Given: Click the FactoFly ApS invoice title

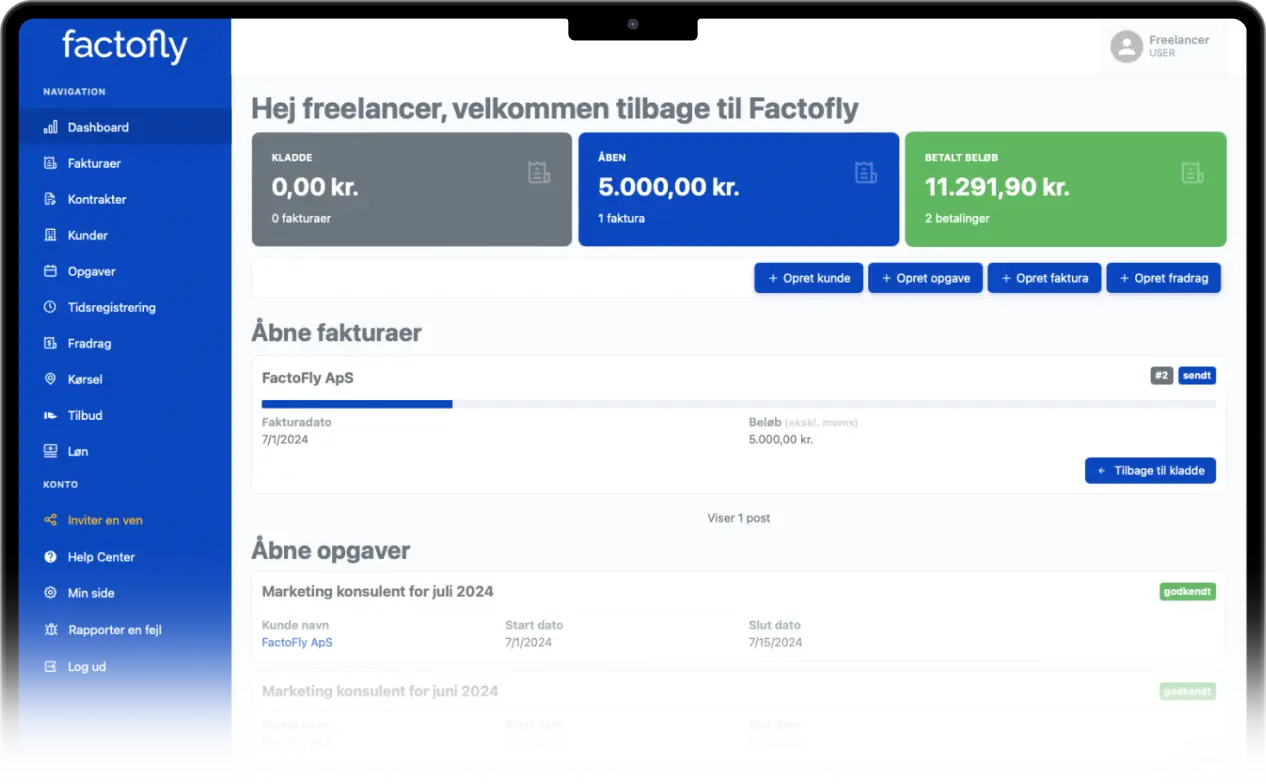Looking at the screenshot, I should 308,378.
